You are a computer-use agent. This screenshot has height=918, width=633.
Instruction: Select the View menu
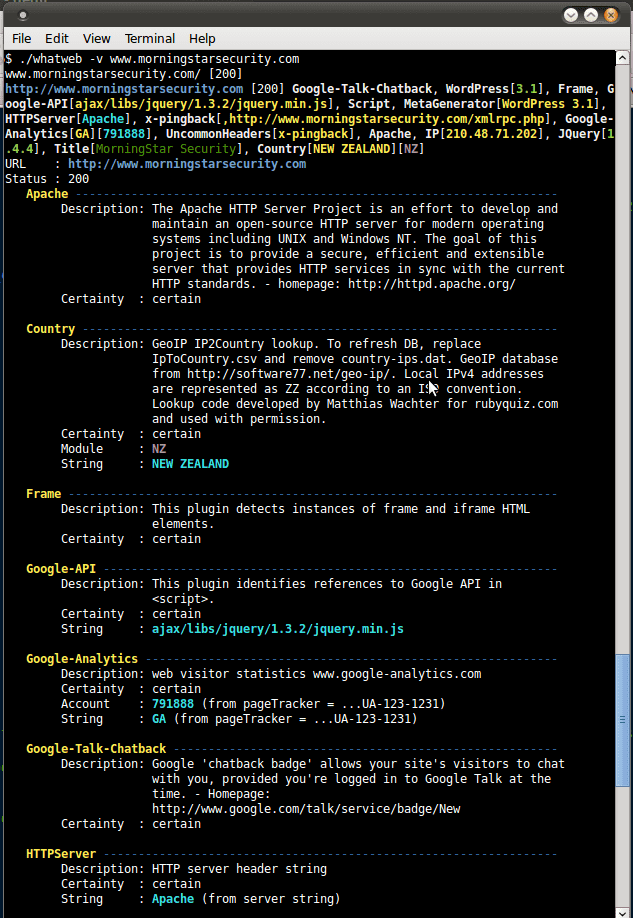click(96, 38)
